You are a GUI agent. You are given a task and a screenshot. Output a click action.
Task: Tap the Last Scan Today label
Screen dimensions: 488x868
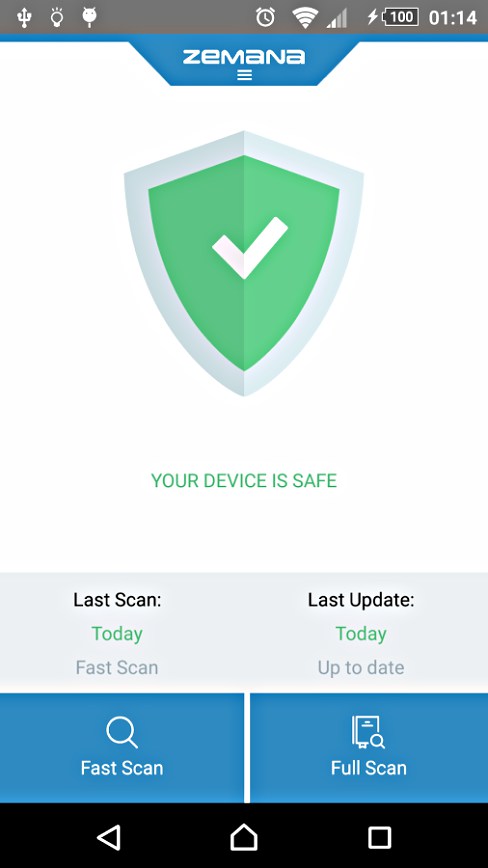pos(117,633)
